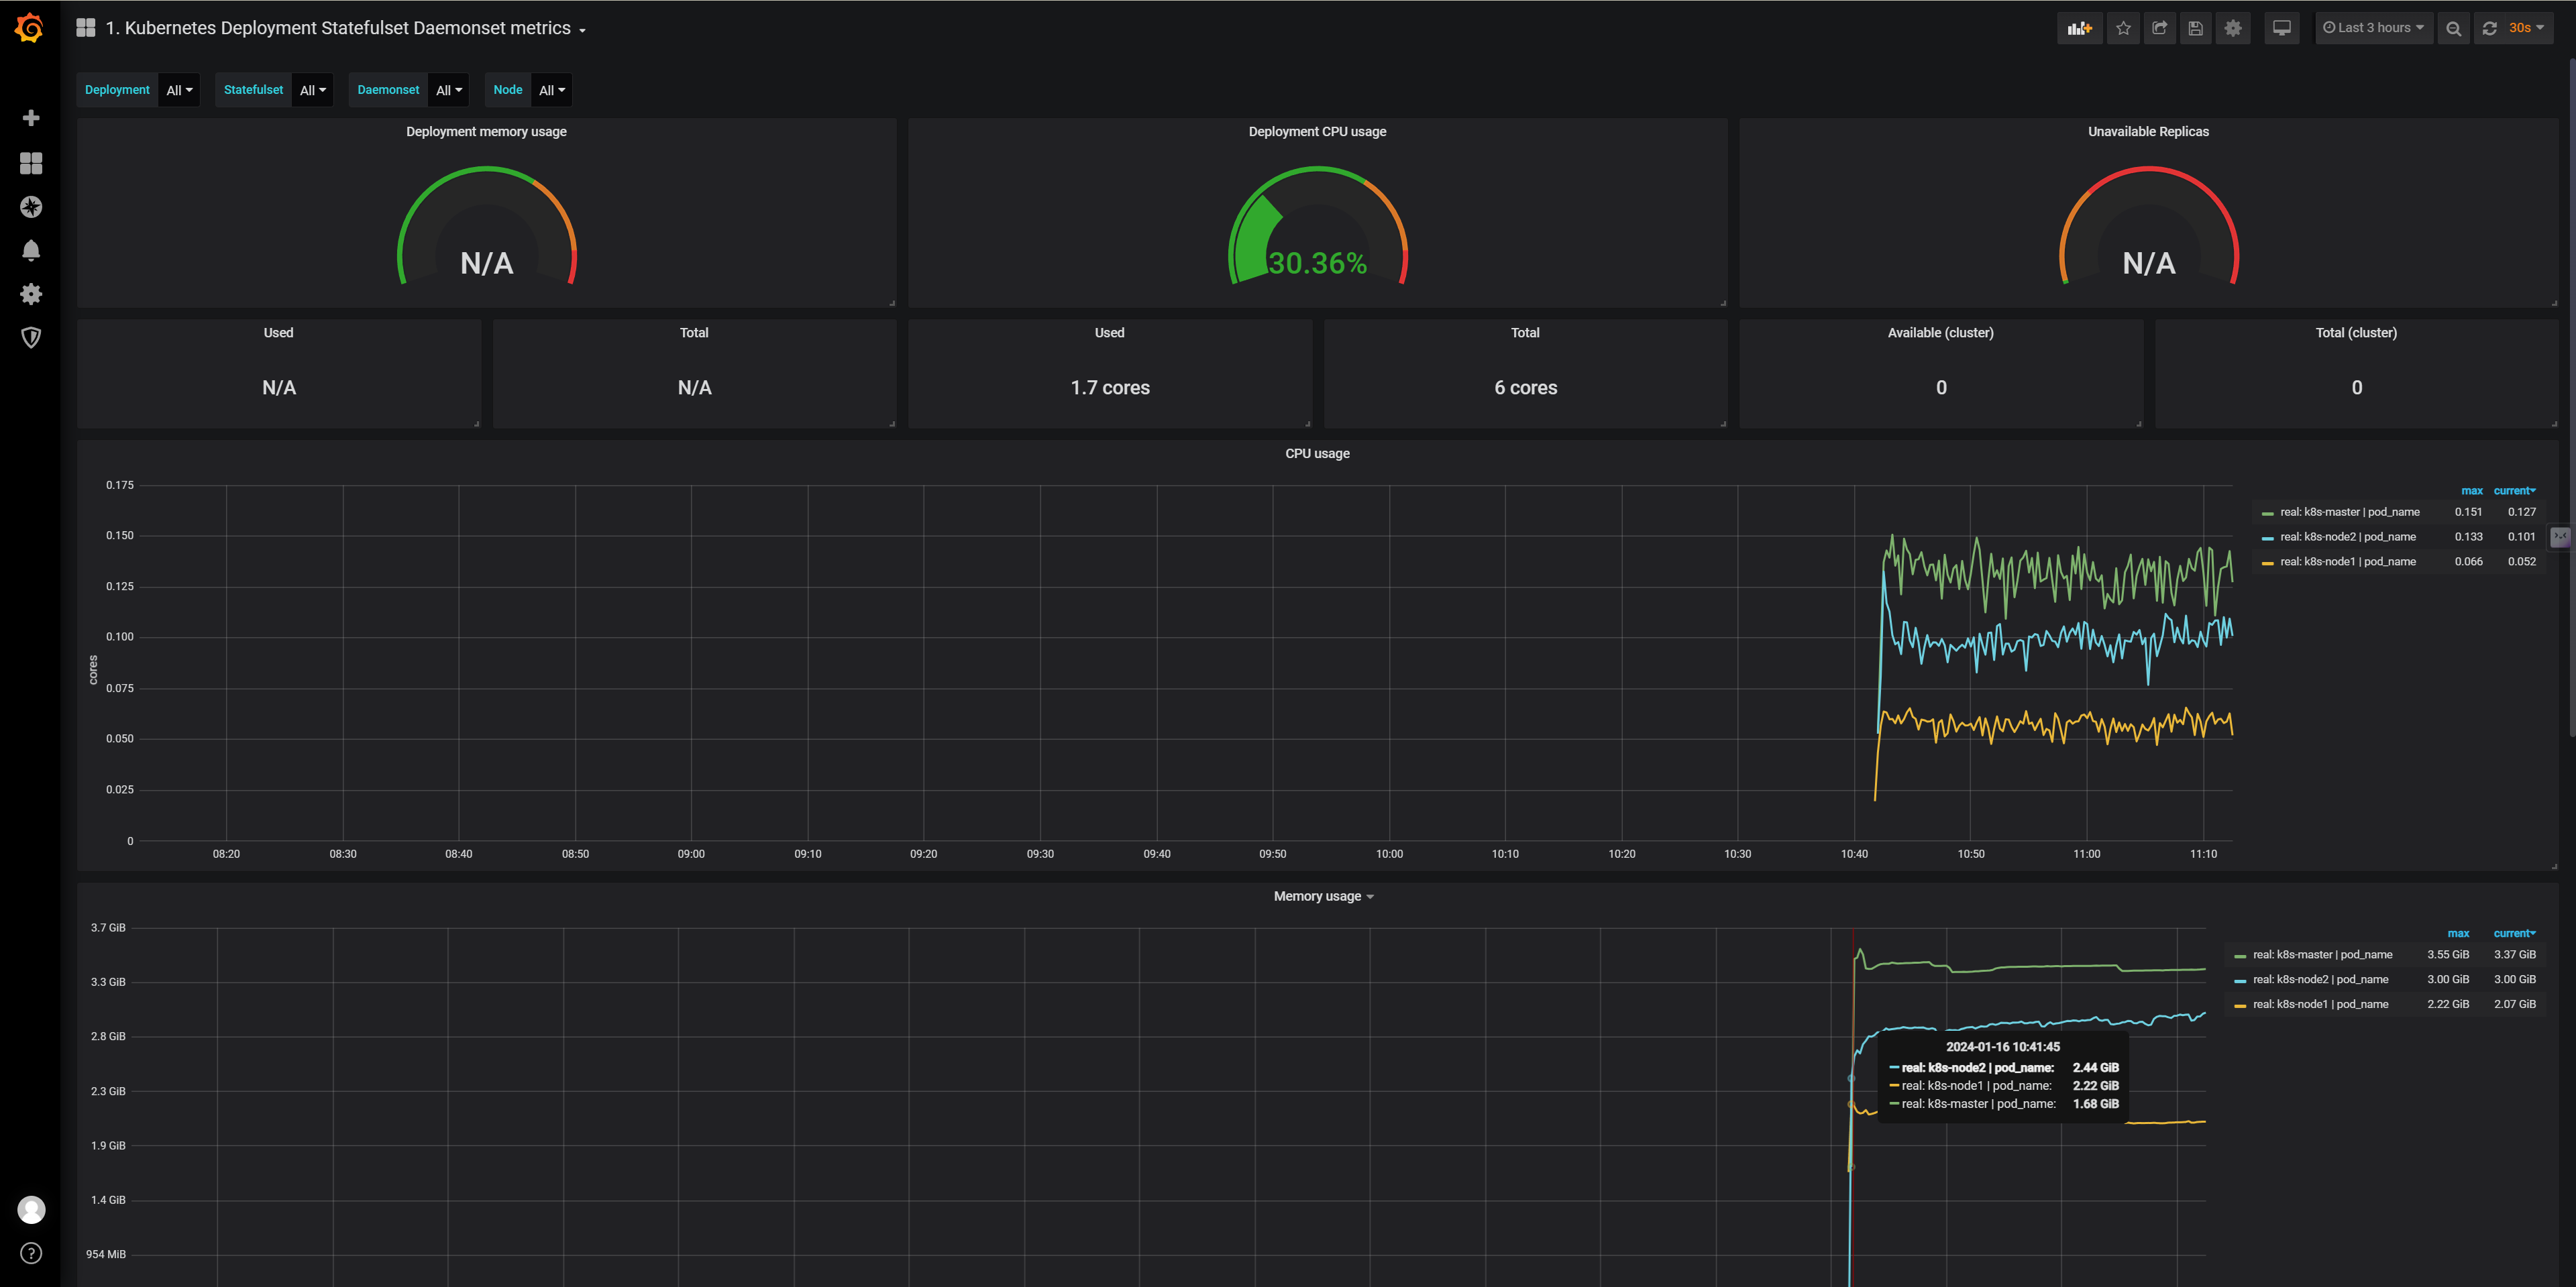Sort CPU usage legend by max column
2576x1287 pixels.
point(2471,491)
